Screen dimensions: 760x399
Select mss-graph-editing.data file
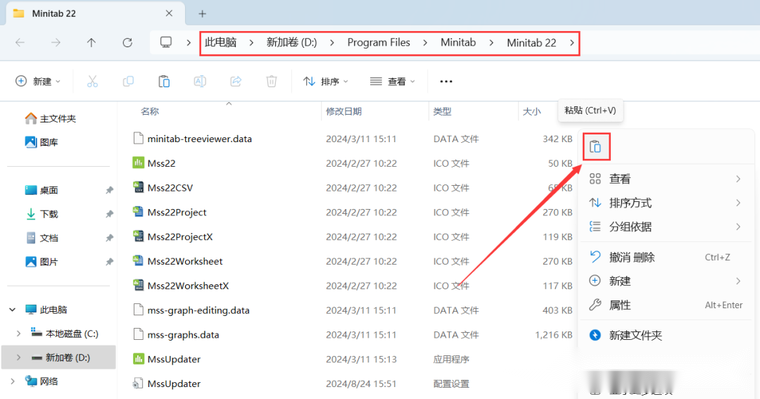pos(191,310)
